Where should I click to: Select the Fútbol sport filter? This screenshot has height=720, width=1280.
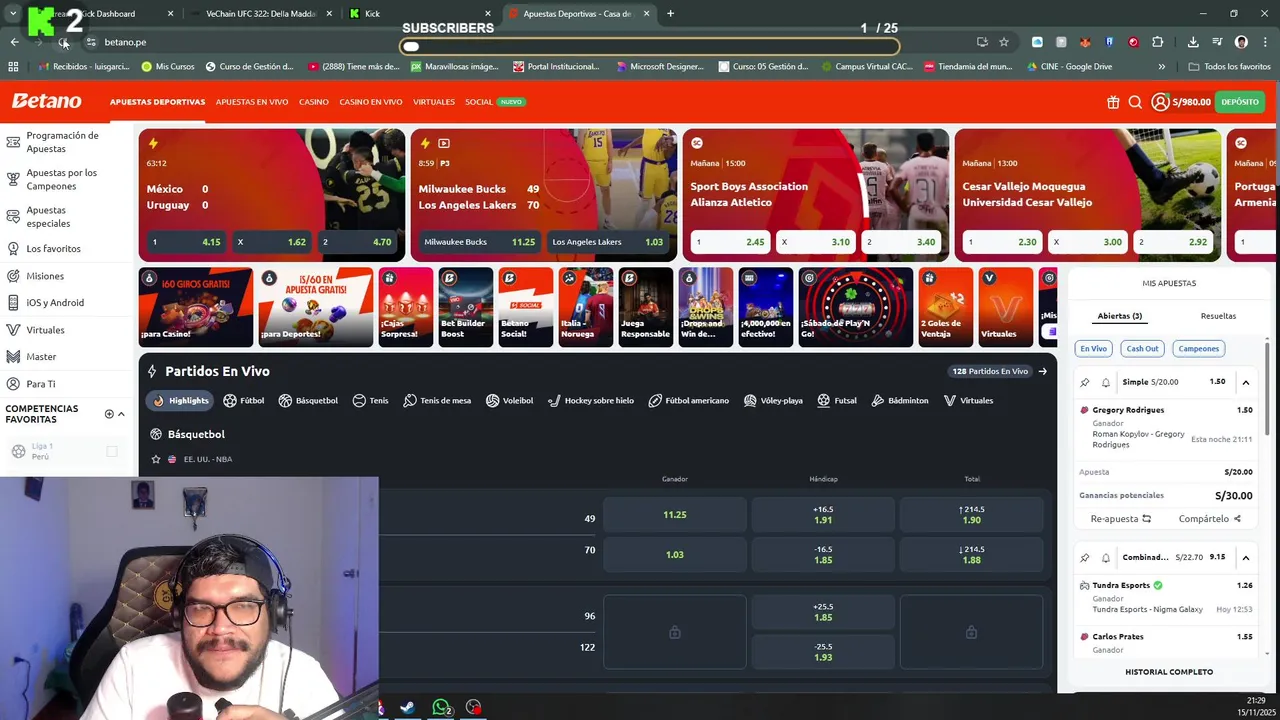(243, 400)
